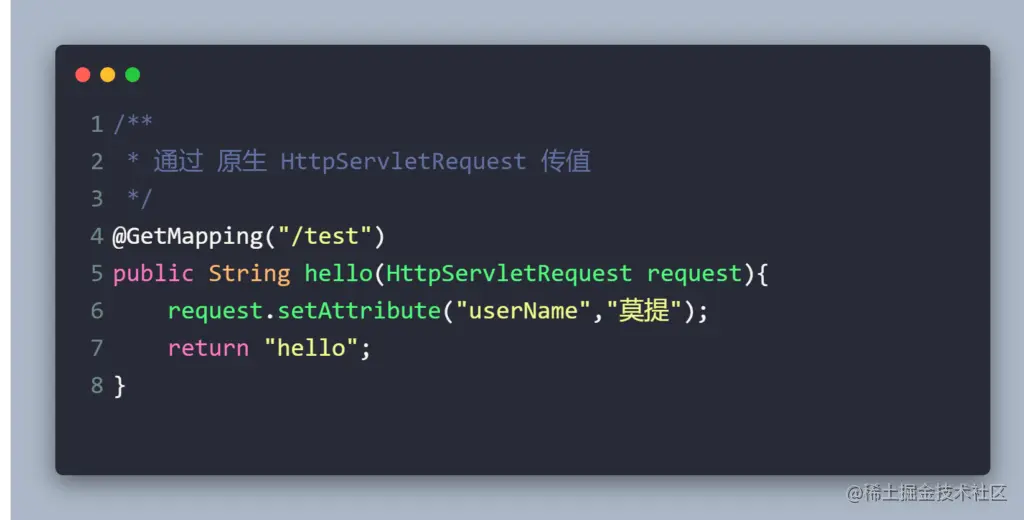Click the "莫提" string value
This screenshot has width=1024, height=520.
point(645,311)
